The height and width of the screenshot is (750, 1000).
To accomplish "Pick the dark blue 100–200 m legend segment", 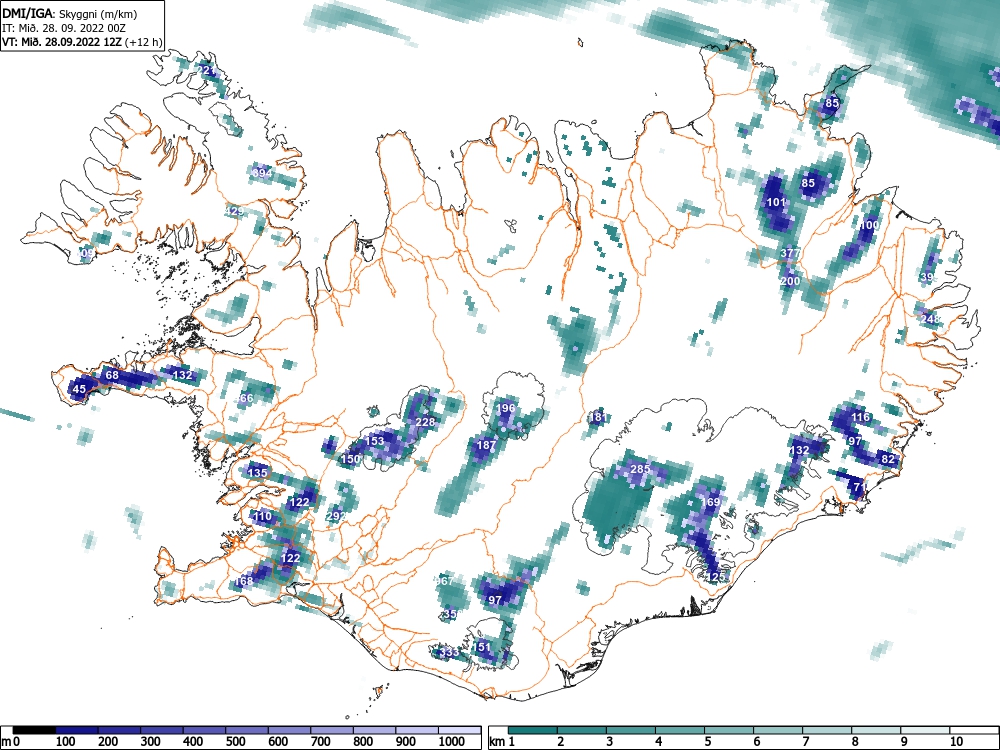I will (77, 730).
